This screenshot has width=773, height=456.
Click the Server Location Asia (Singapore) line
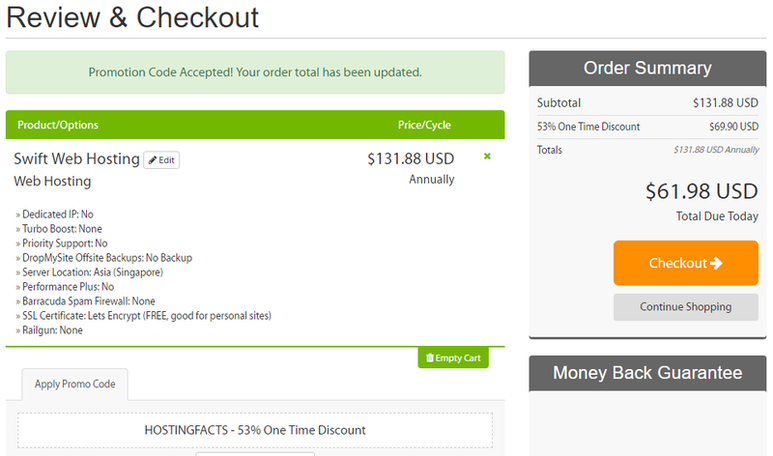pyautogui.click(x=90, y=272)
